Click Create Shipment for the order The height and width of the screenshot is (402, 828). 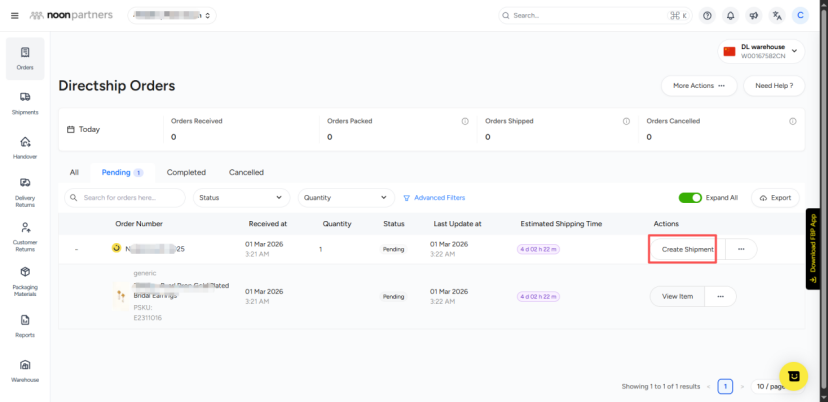point(688,249)
